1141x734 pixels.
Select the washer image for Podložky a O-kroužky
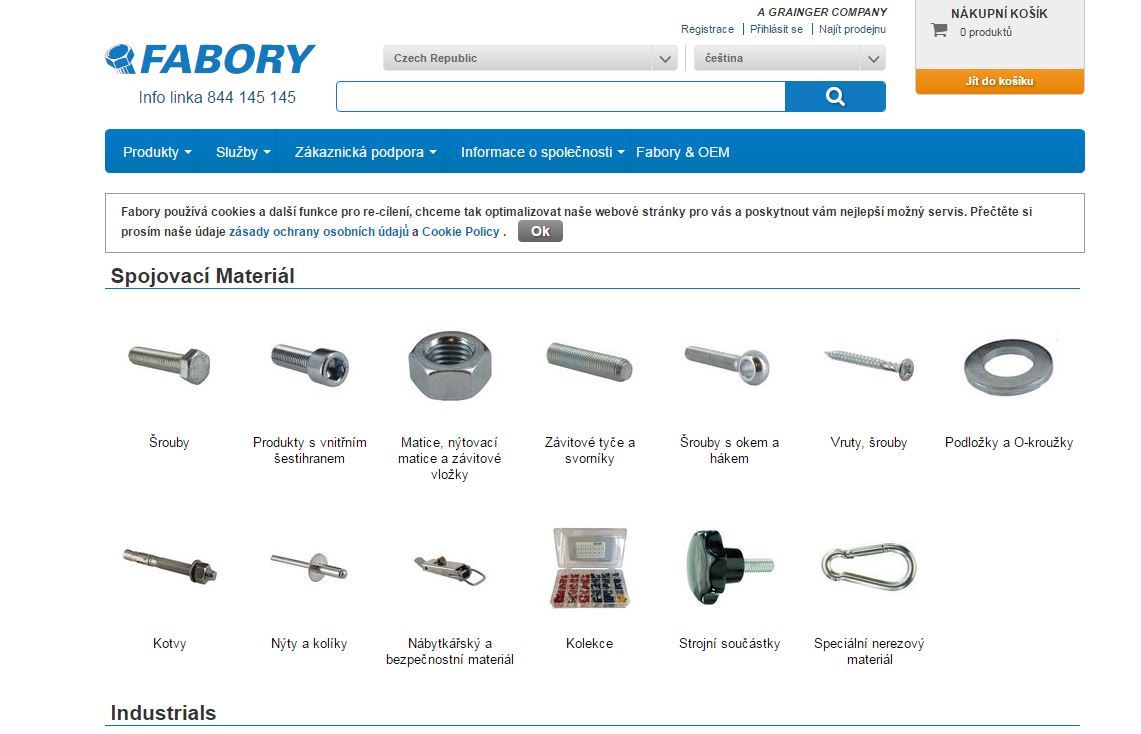pyautogui.click(x=1008, y=367)
